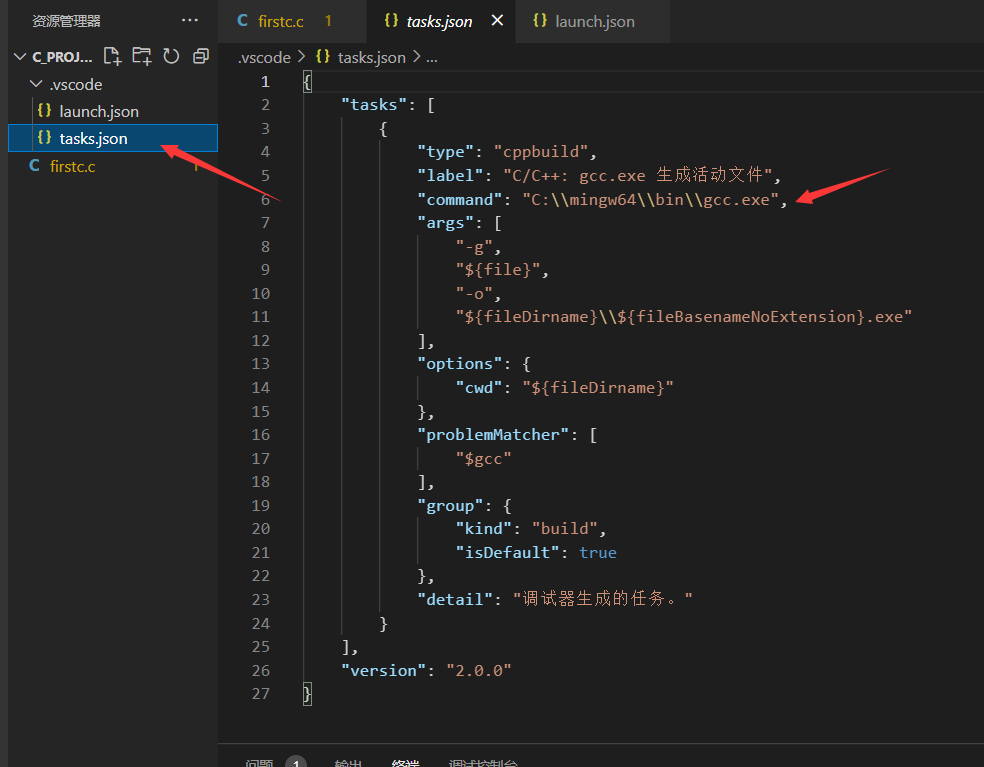
Task: Click the "options" key on line 13
Action: (x=460, y=364)
